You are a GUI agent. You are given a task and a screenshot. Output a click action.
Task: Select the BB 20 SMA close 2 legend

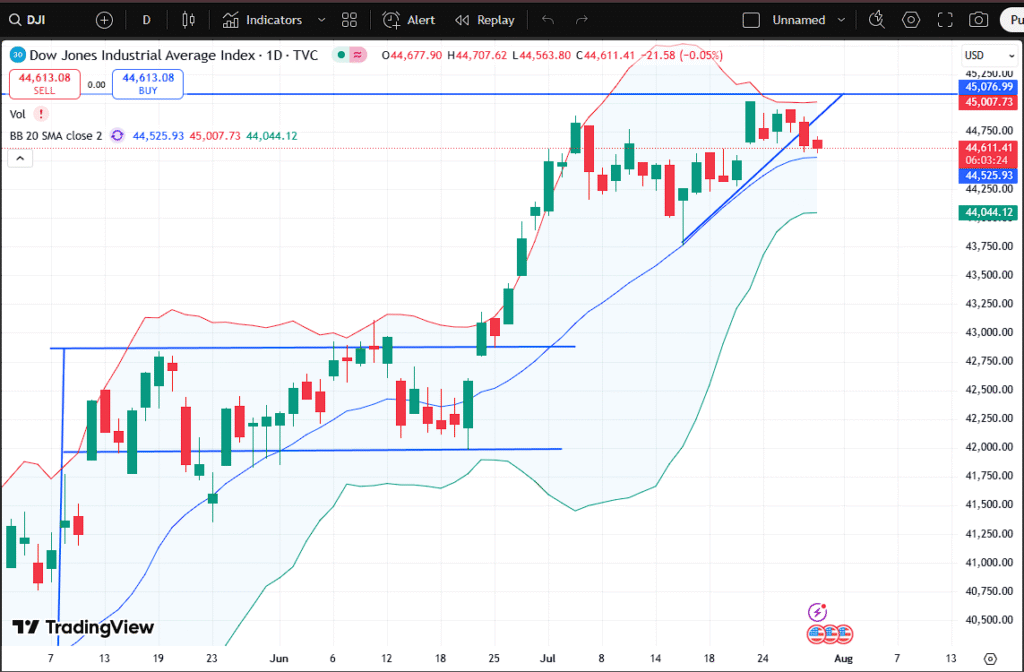(x=56, y=136)
